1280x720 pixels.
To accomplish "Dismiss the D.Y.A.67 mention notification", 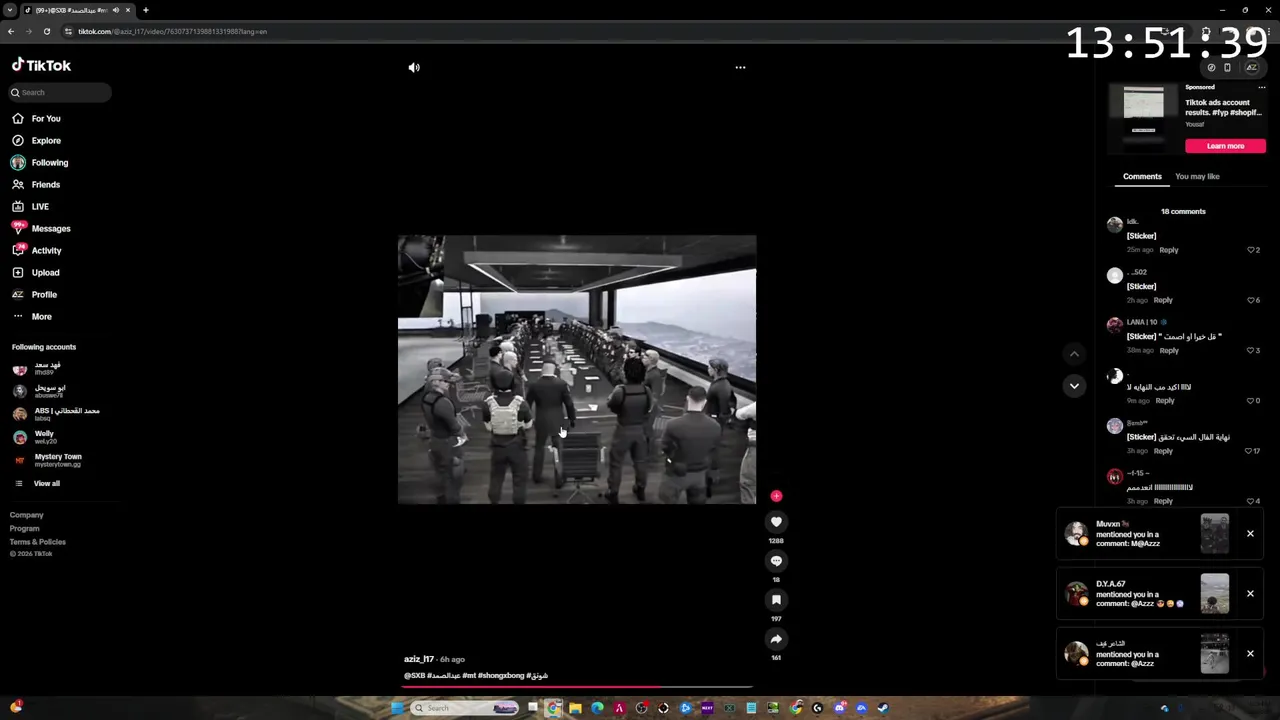I will (x=1250, y=593).
